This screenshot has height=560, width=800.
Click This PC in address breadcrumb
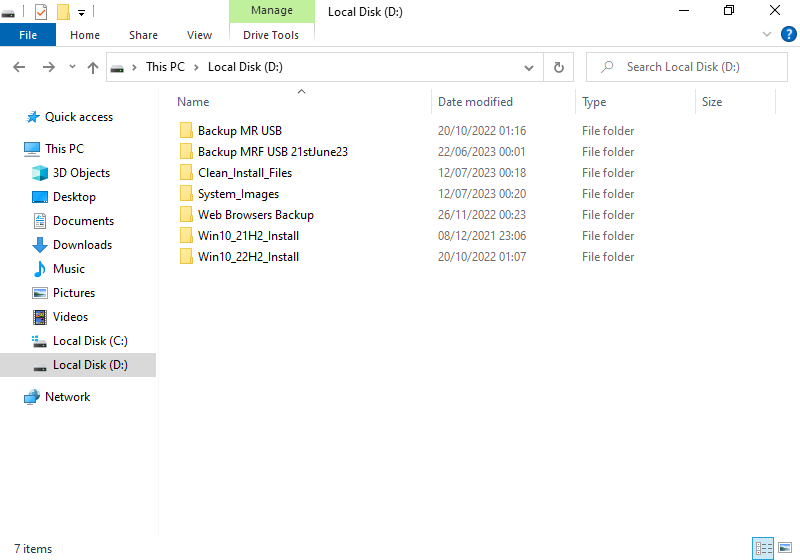(165, 67)
